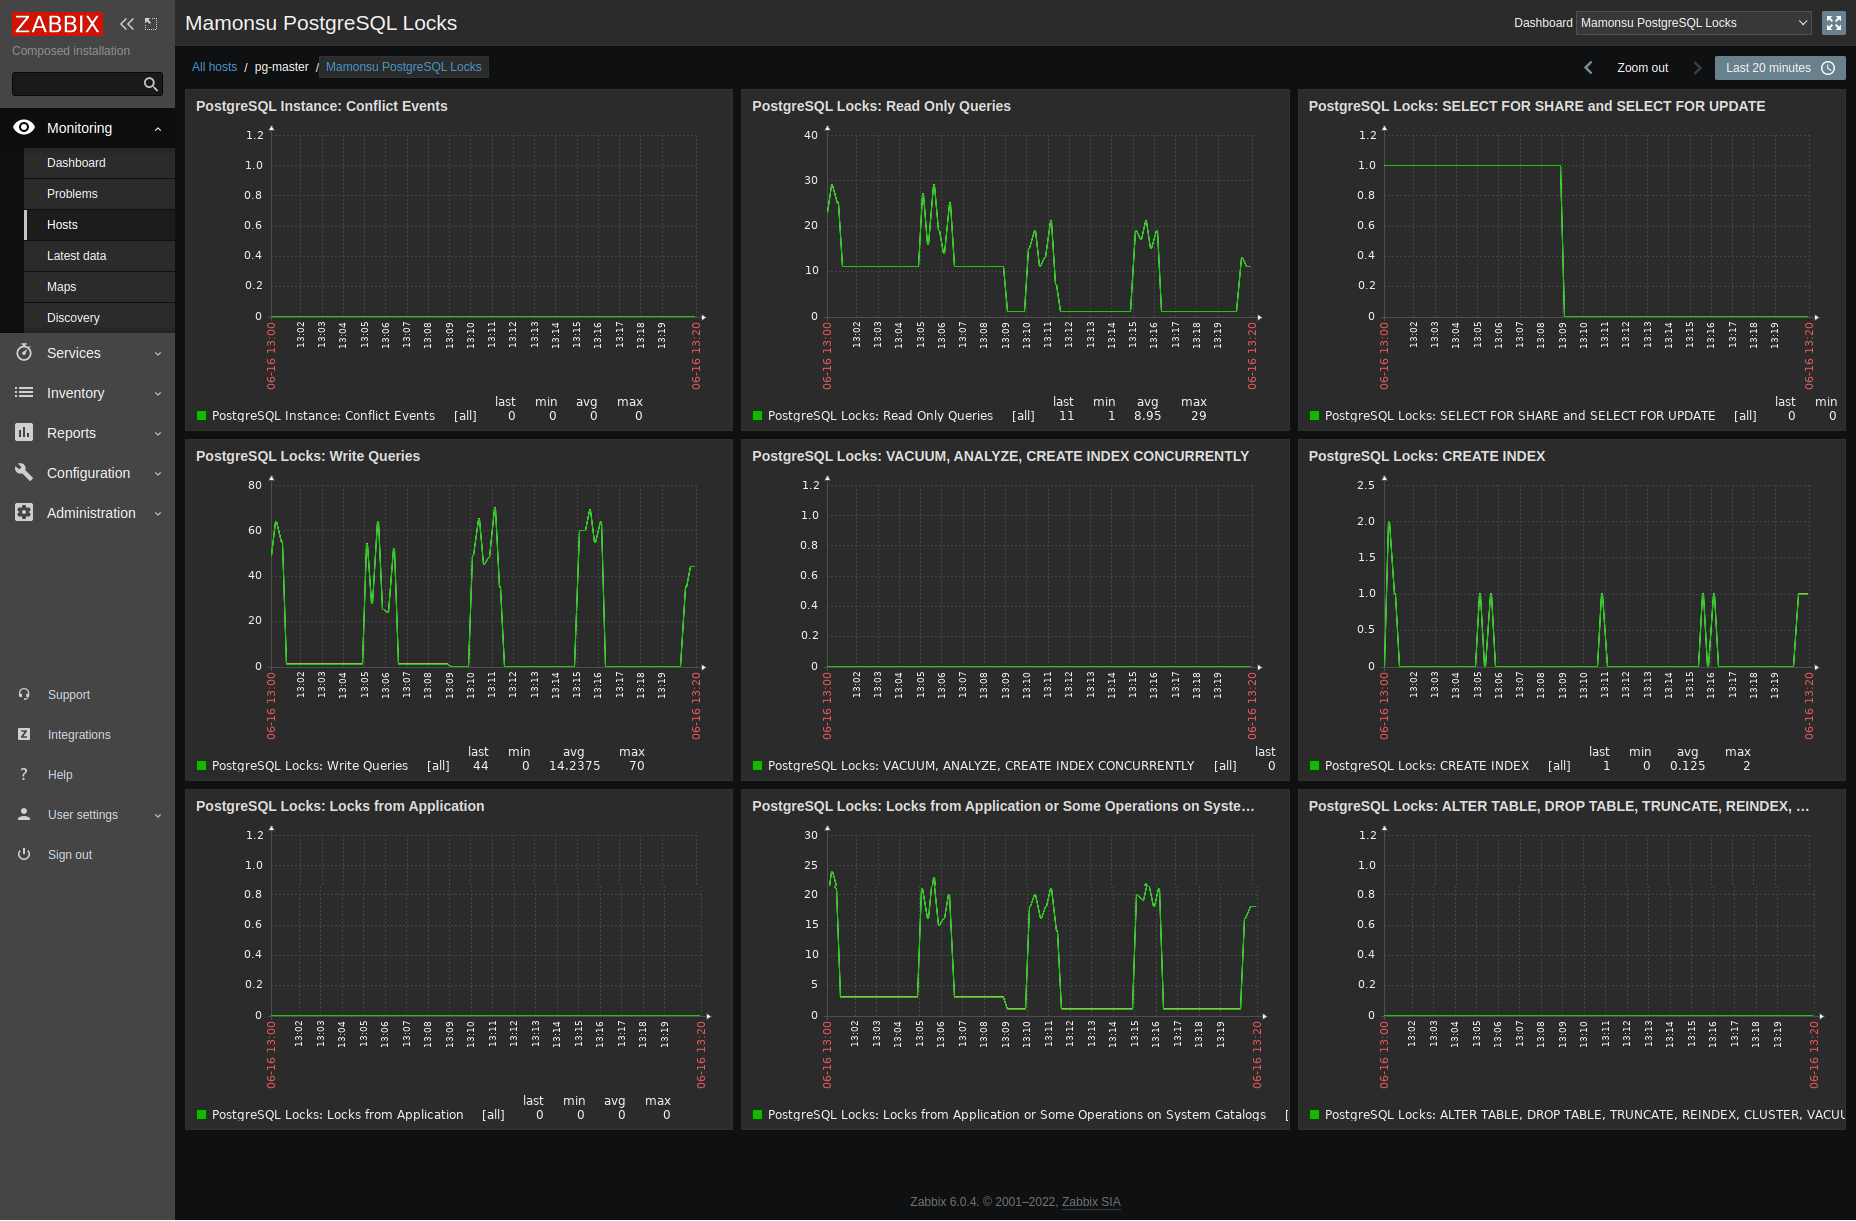This screenshot has width=1856, height=1221.
Task: Expand the Services menu chevron
Action: 158,354
